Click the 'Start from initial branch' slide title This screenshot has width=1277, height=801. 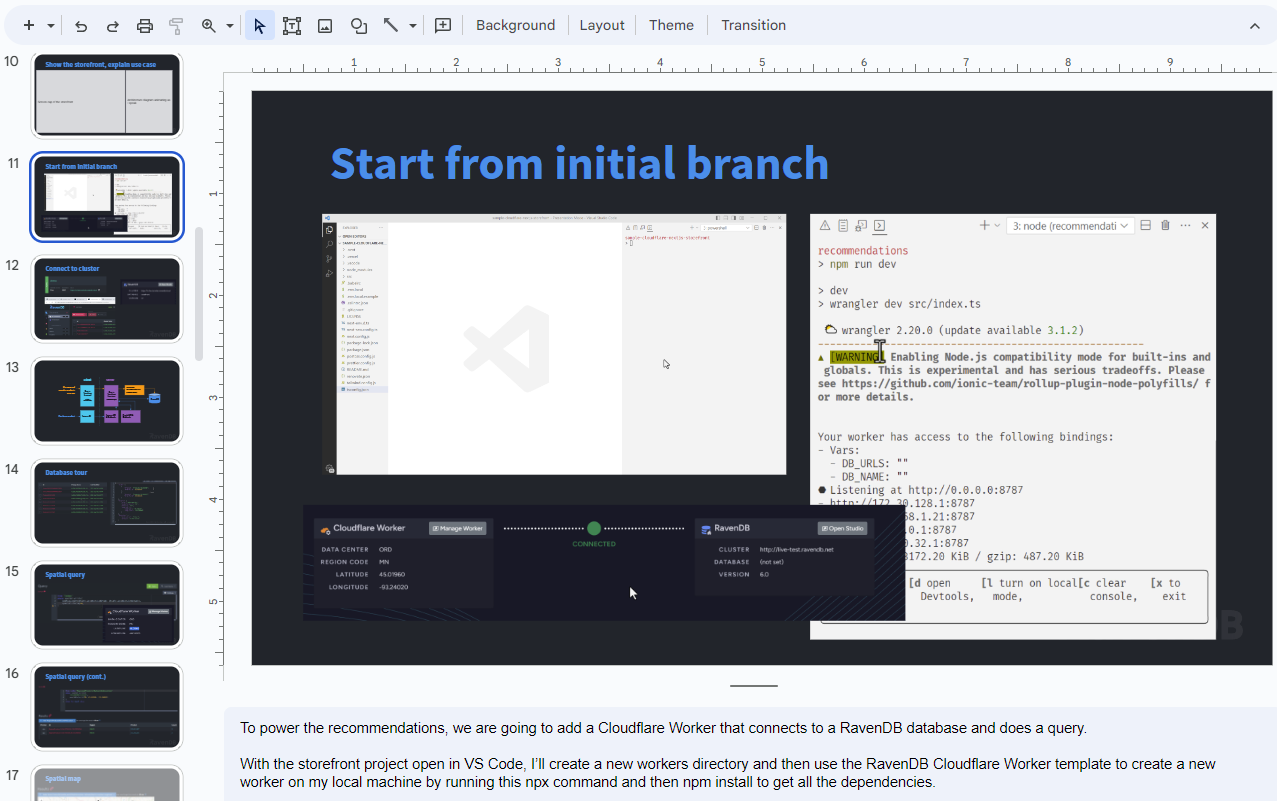[x=580, y=163]
